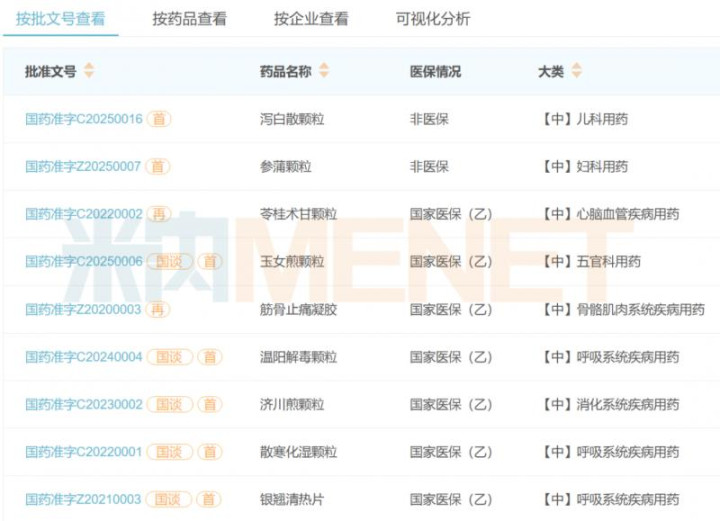Click 首 badge next to C20250016
Image resolution: width=720 pixels, height=521 pixels.
(x=159, y=119)
